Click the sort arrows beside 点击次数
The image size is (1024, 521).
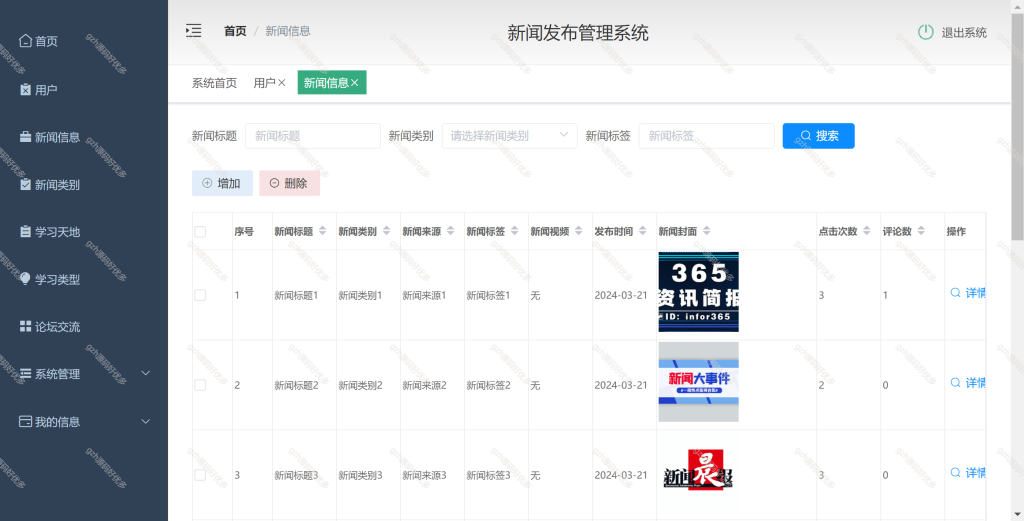[x=867, y=230]
